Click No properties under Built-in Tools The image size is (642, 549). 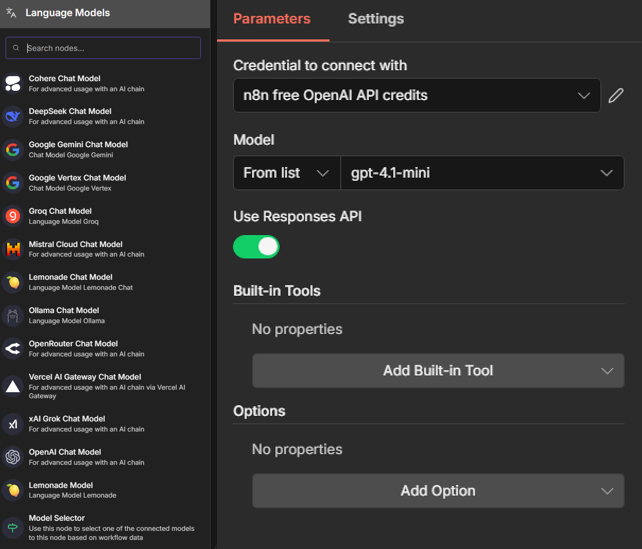[297, 329]
